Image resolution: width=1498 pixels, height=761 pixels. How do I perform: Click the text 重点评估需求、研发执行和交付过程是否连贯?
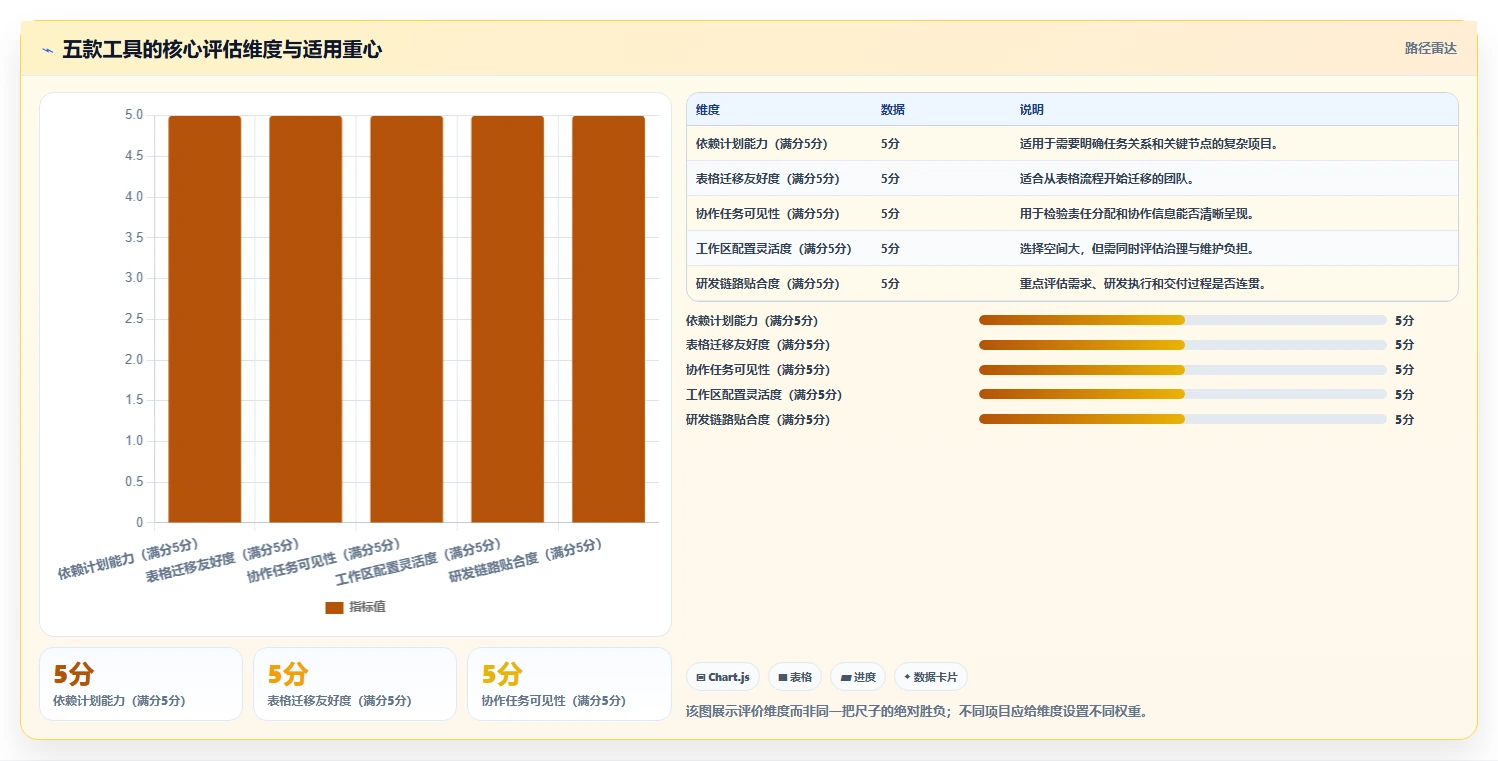pos(1143,284)
